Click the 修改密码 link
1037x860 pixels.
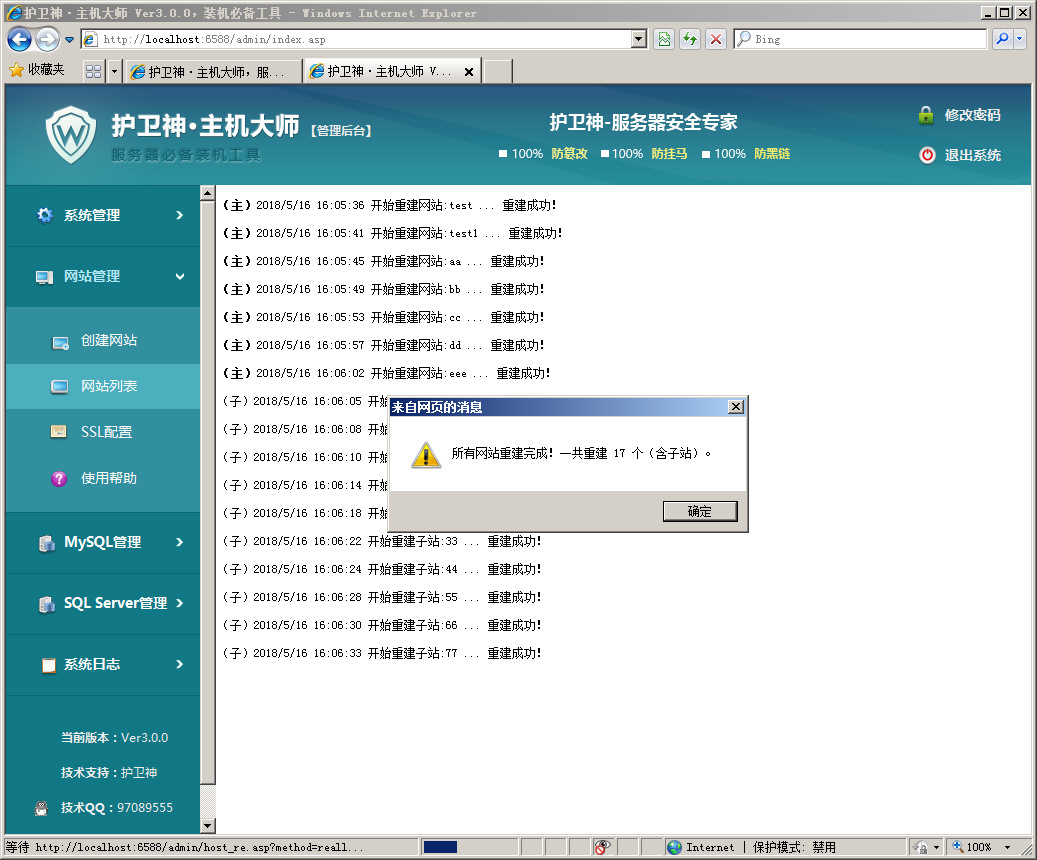(972, 115)
